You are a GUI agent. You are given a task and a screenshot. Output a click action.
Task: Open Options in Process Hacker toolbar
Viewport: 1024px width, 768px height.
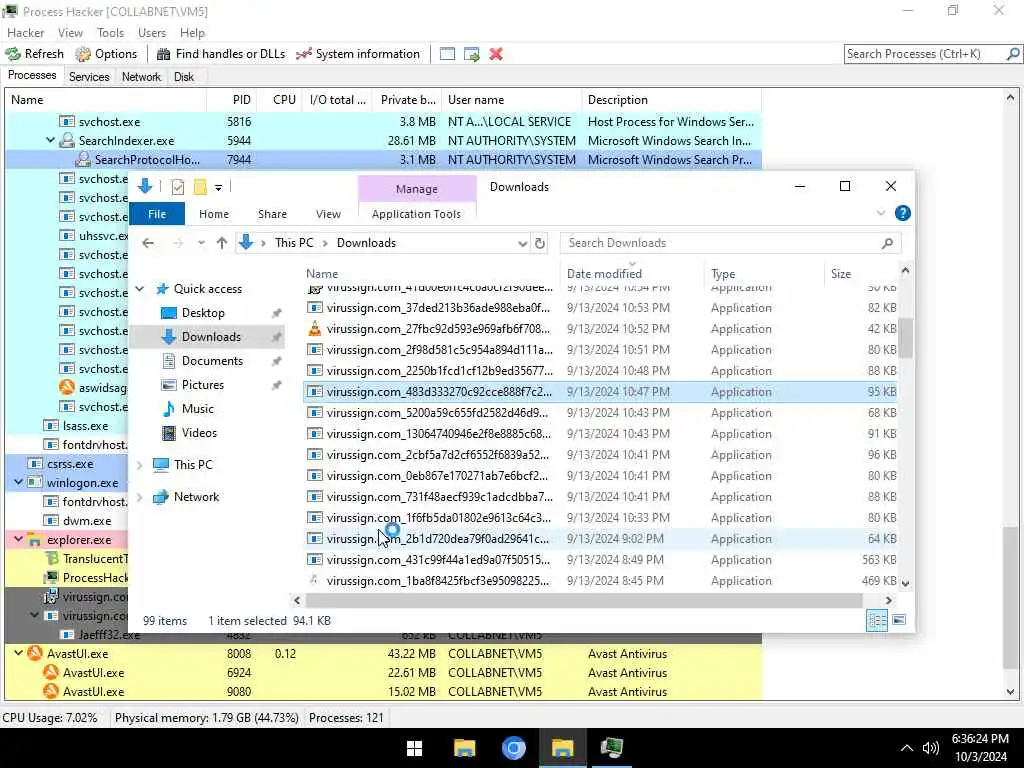pyautogui.click(x=106, y=54)
